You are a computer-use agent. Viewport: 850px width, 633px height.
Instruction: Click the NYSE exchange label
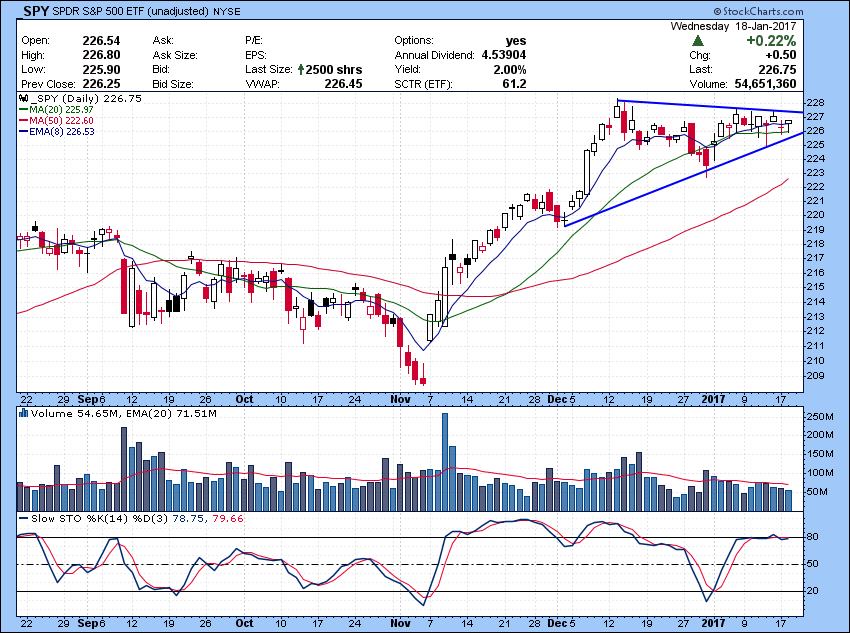click(226, 11)
